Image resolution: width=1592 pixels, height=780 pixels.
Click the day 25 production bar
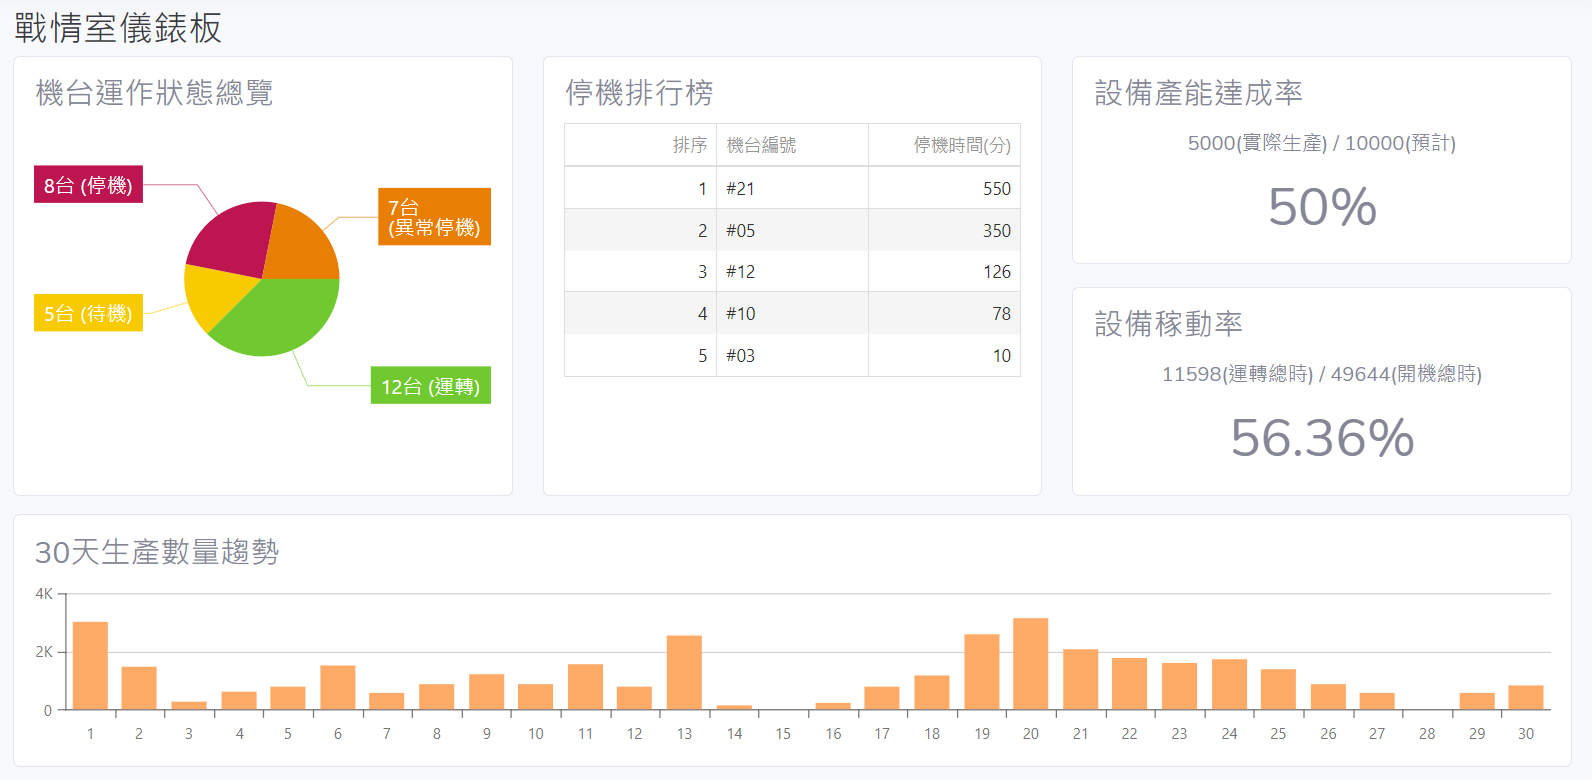1279,690
